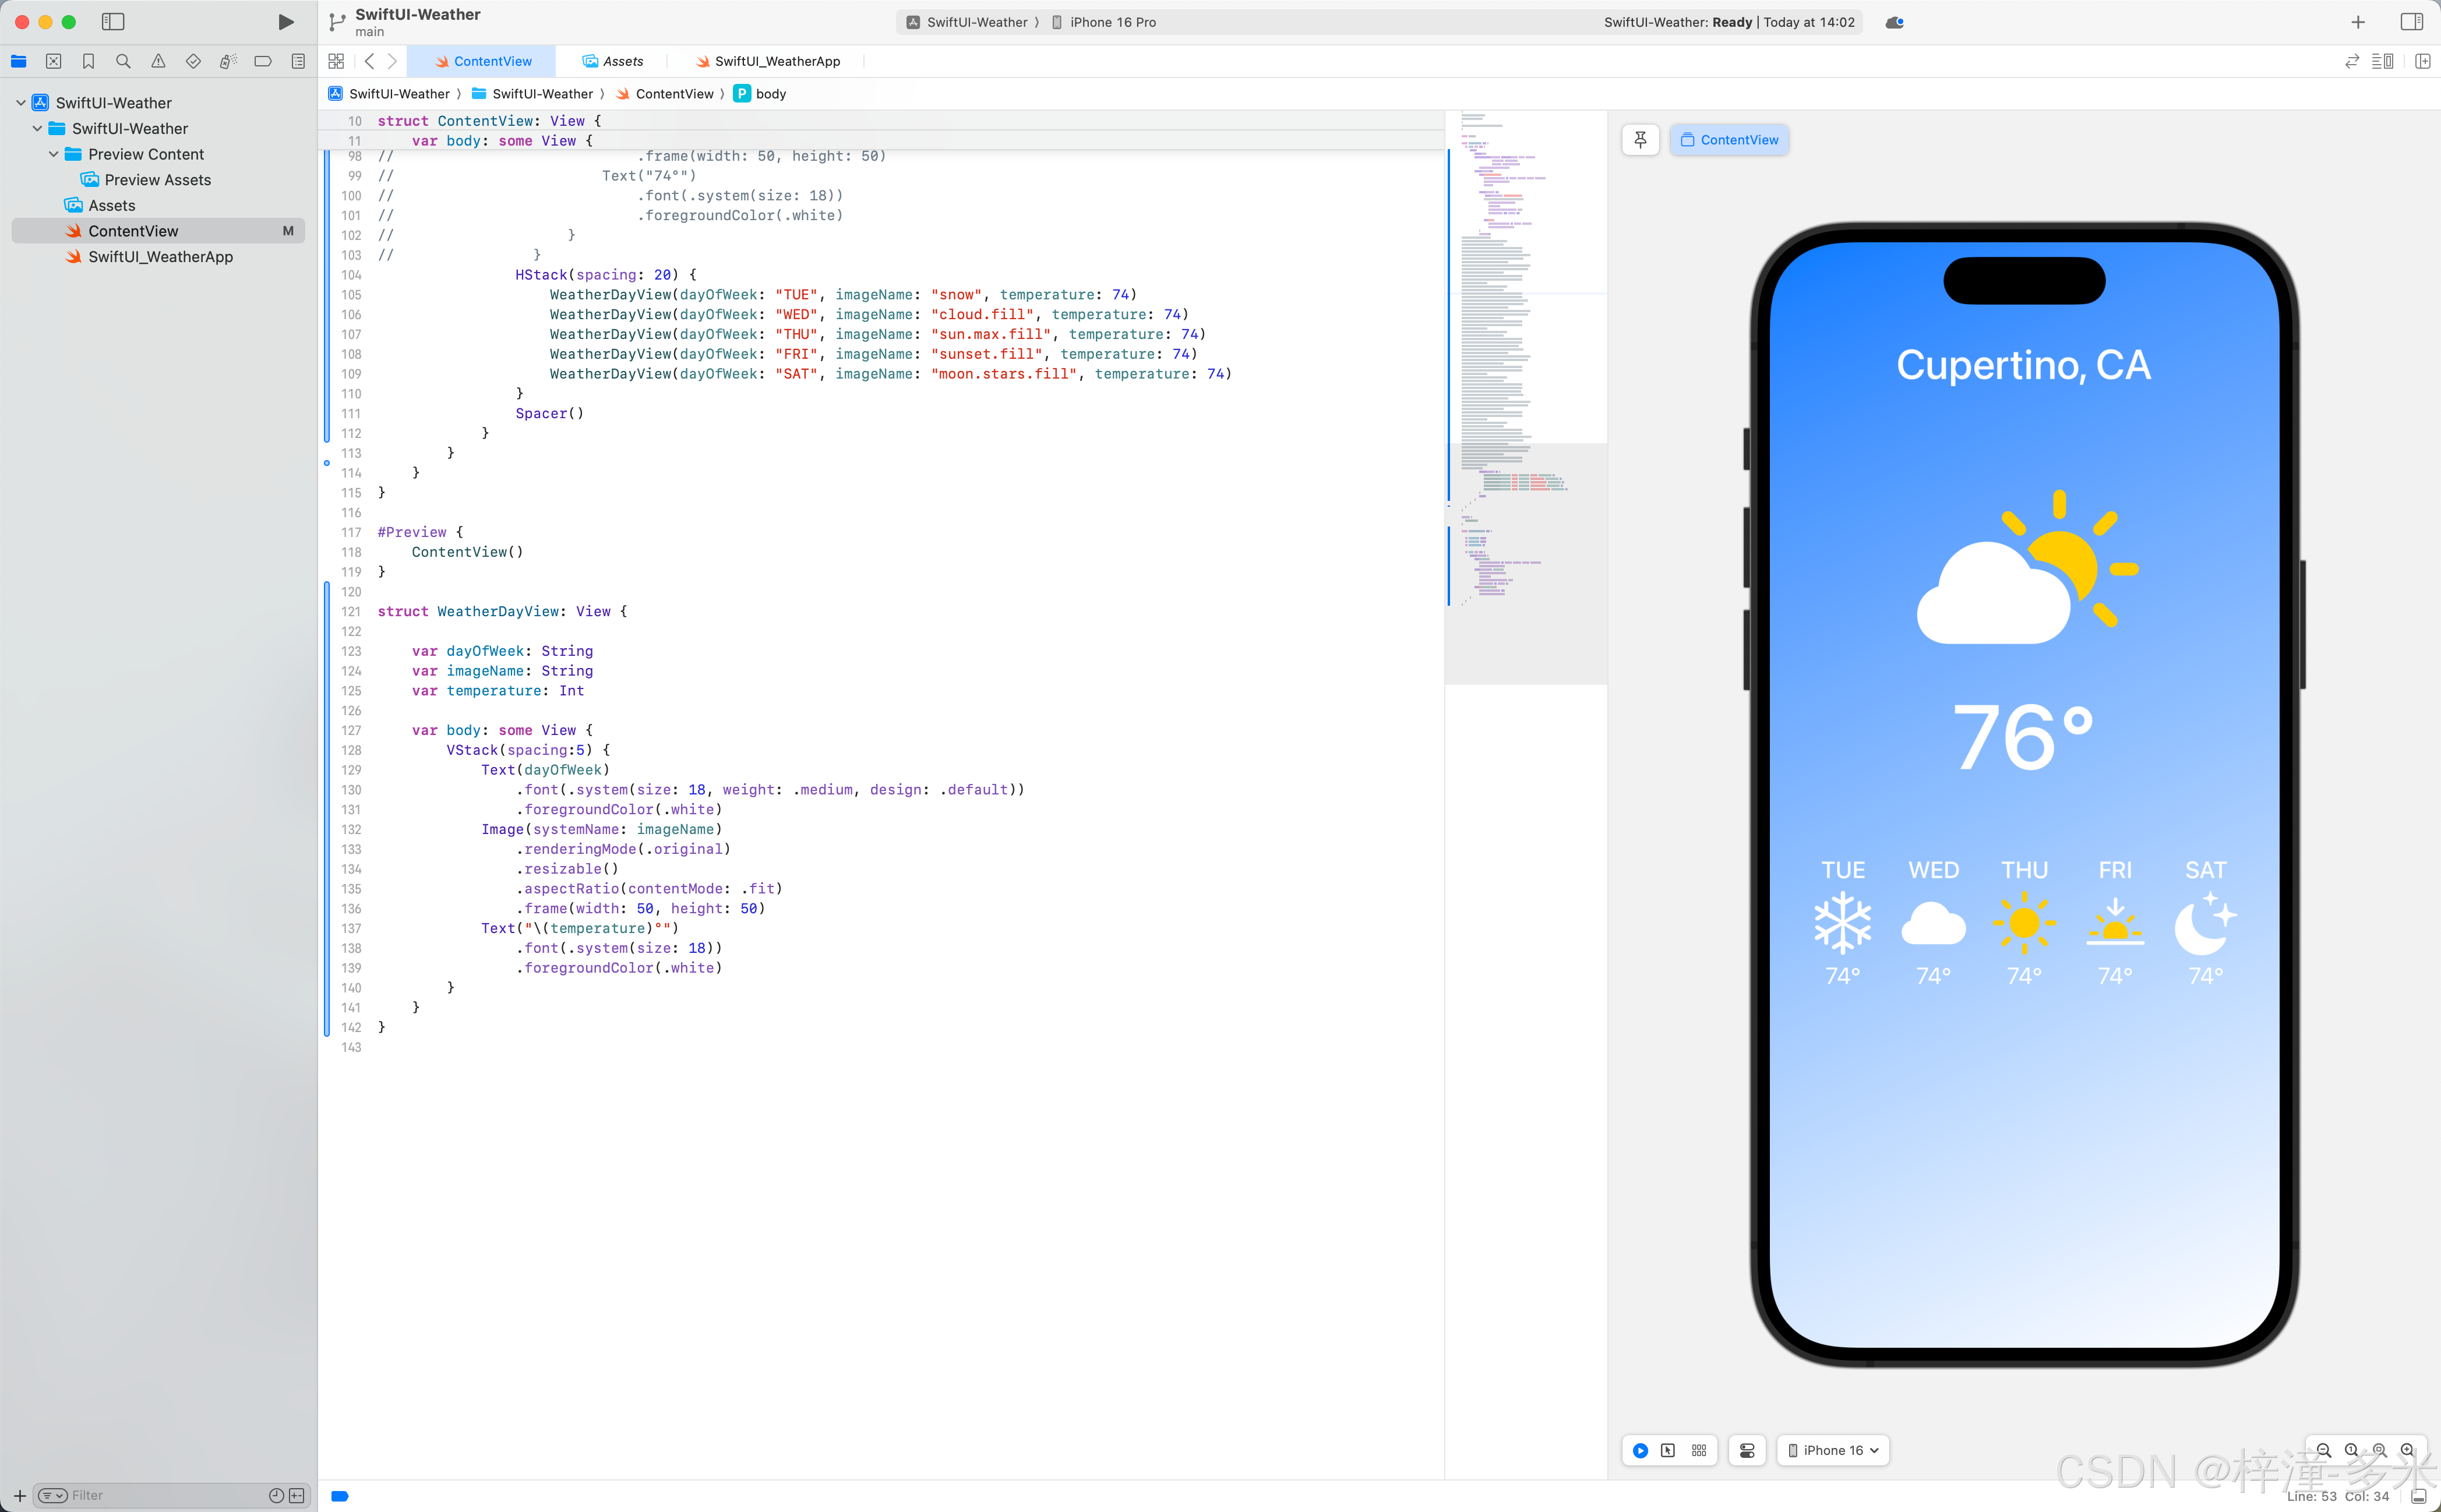This screenshot has height=1512, width=2441.
Task: Open the Issue navigator warning icon
Action: click(158, 61)
